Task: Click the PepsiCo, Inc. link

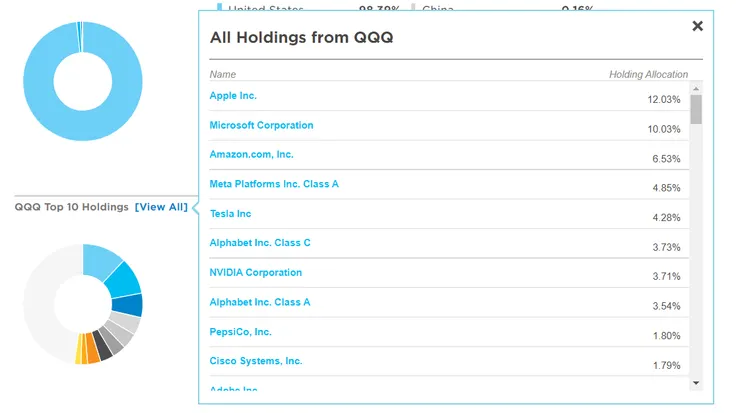Action: pyautogui.click(x=240, y=332)
